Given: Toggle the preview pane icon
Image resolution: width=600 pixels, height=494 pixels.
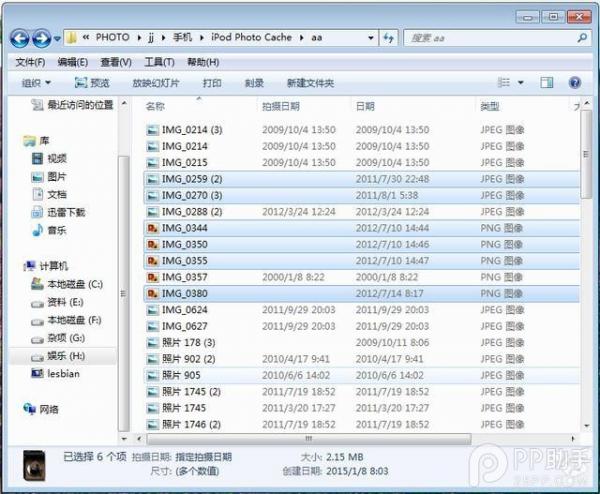Looking at the screenshot, I should [x=546, y=82].
